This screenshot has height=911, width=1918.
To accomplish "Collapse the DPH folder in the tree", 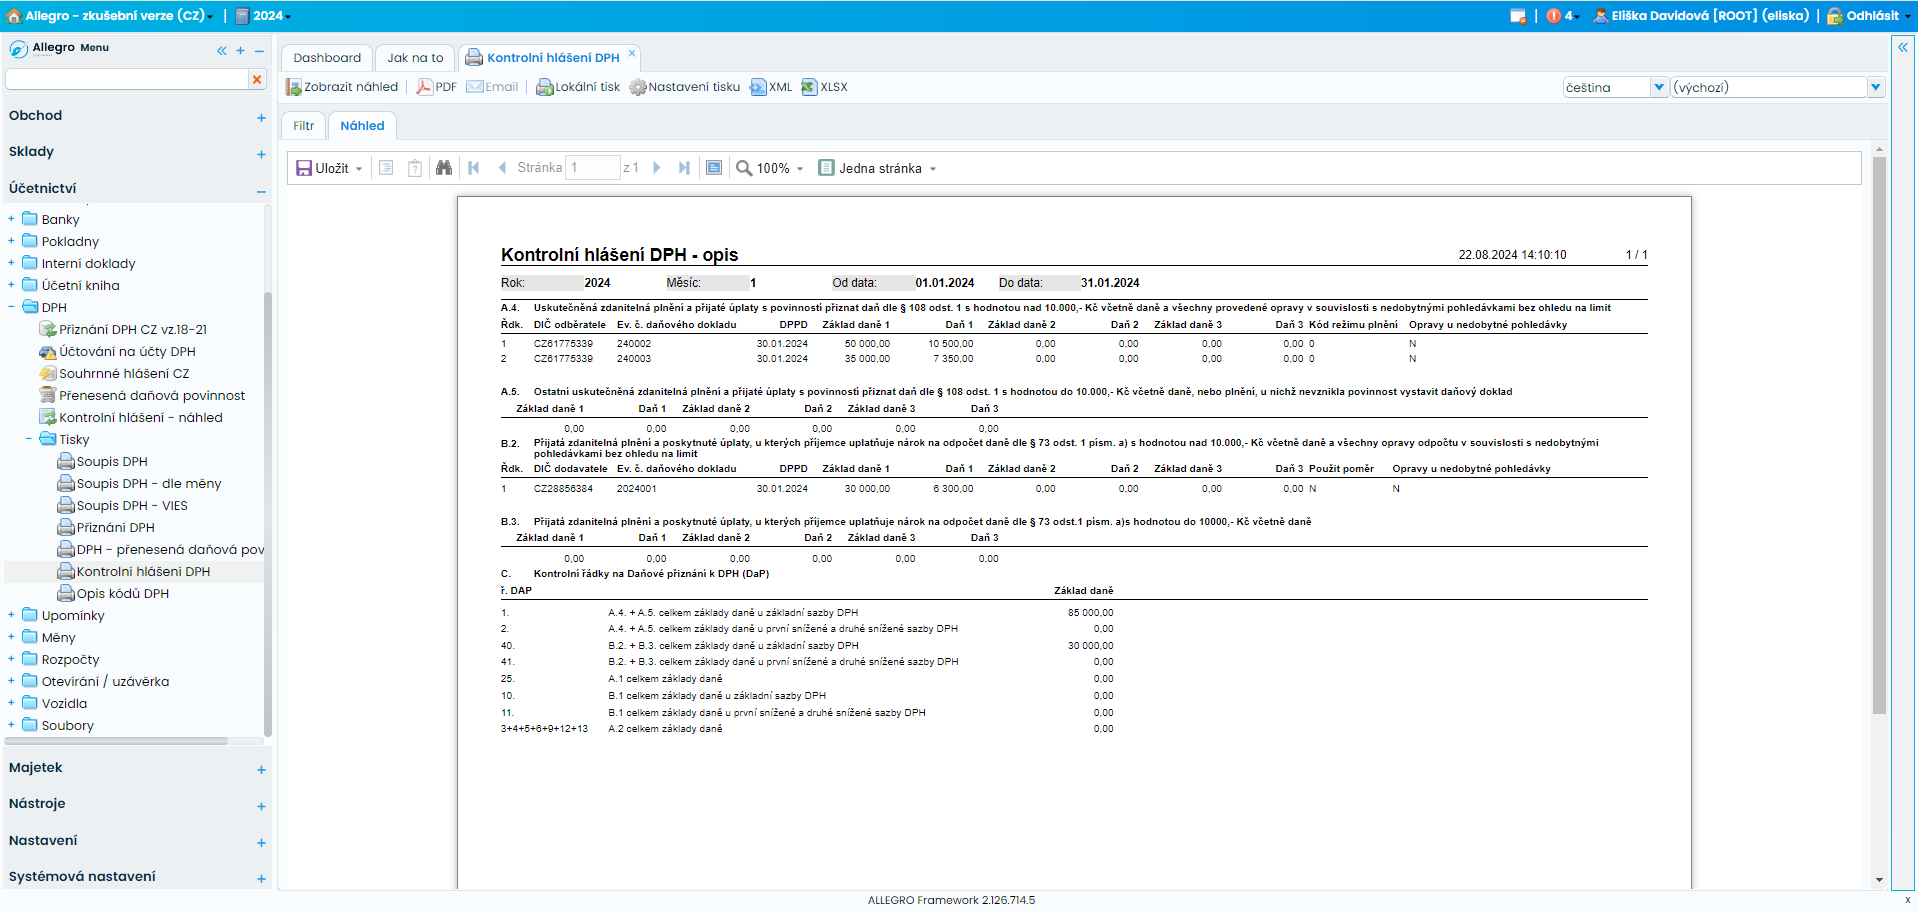I will tap(11, 307).
